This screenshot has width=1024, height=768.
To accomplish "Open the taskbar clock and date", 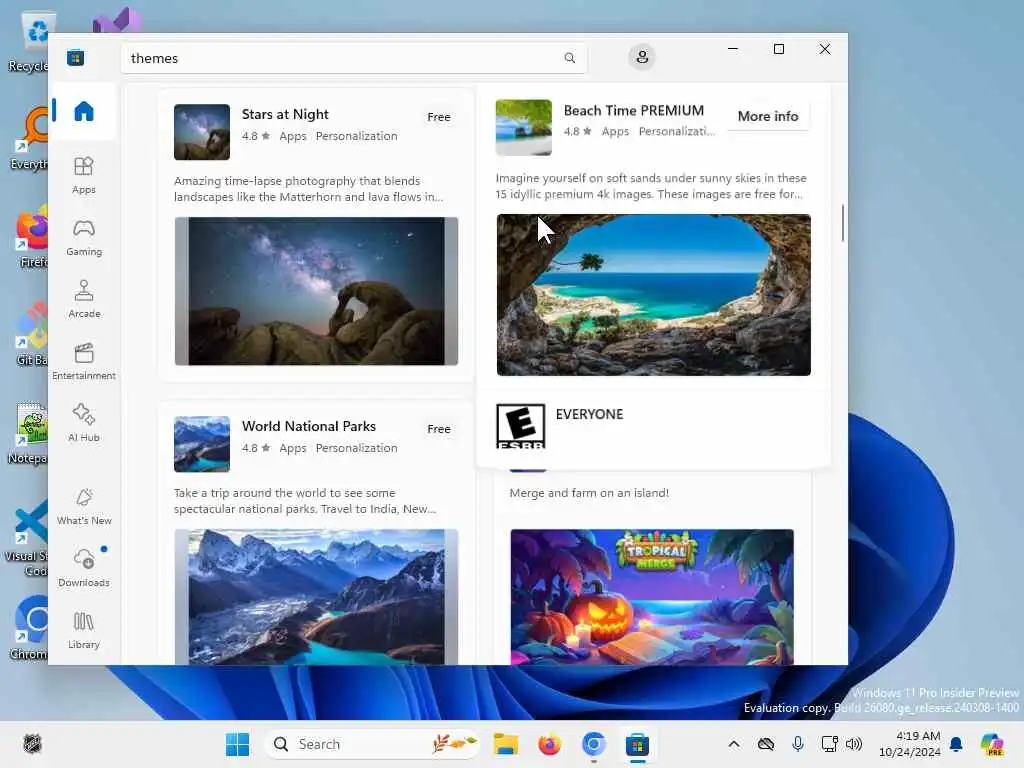I will [x=910, y=744].
